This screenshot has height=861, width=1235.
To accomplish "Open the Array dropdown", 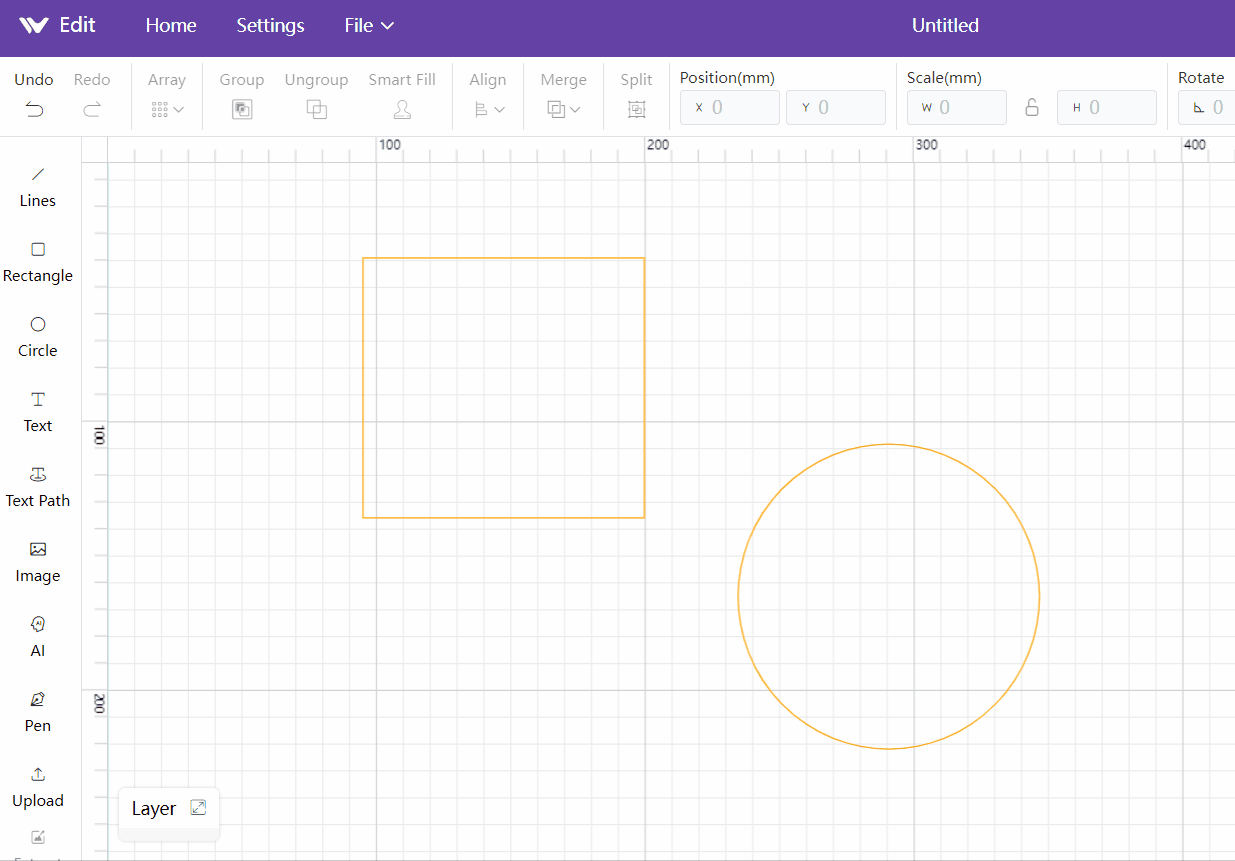I will (x=167, y=110).
